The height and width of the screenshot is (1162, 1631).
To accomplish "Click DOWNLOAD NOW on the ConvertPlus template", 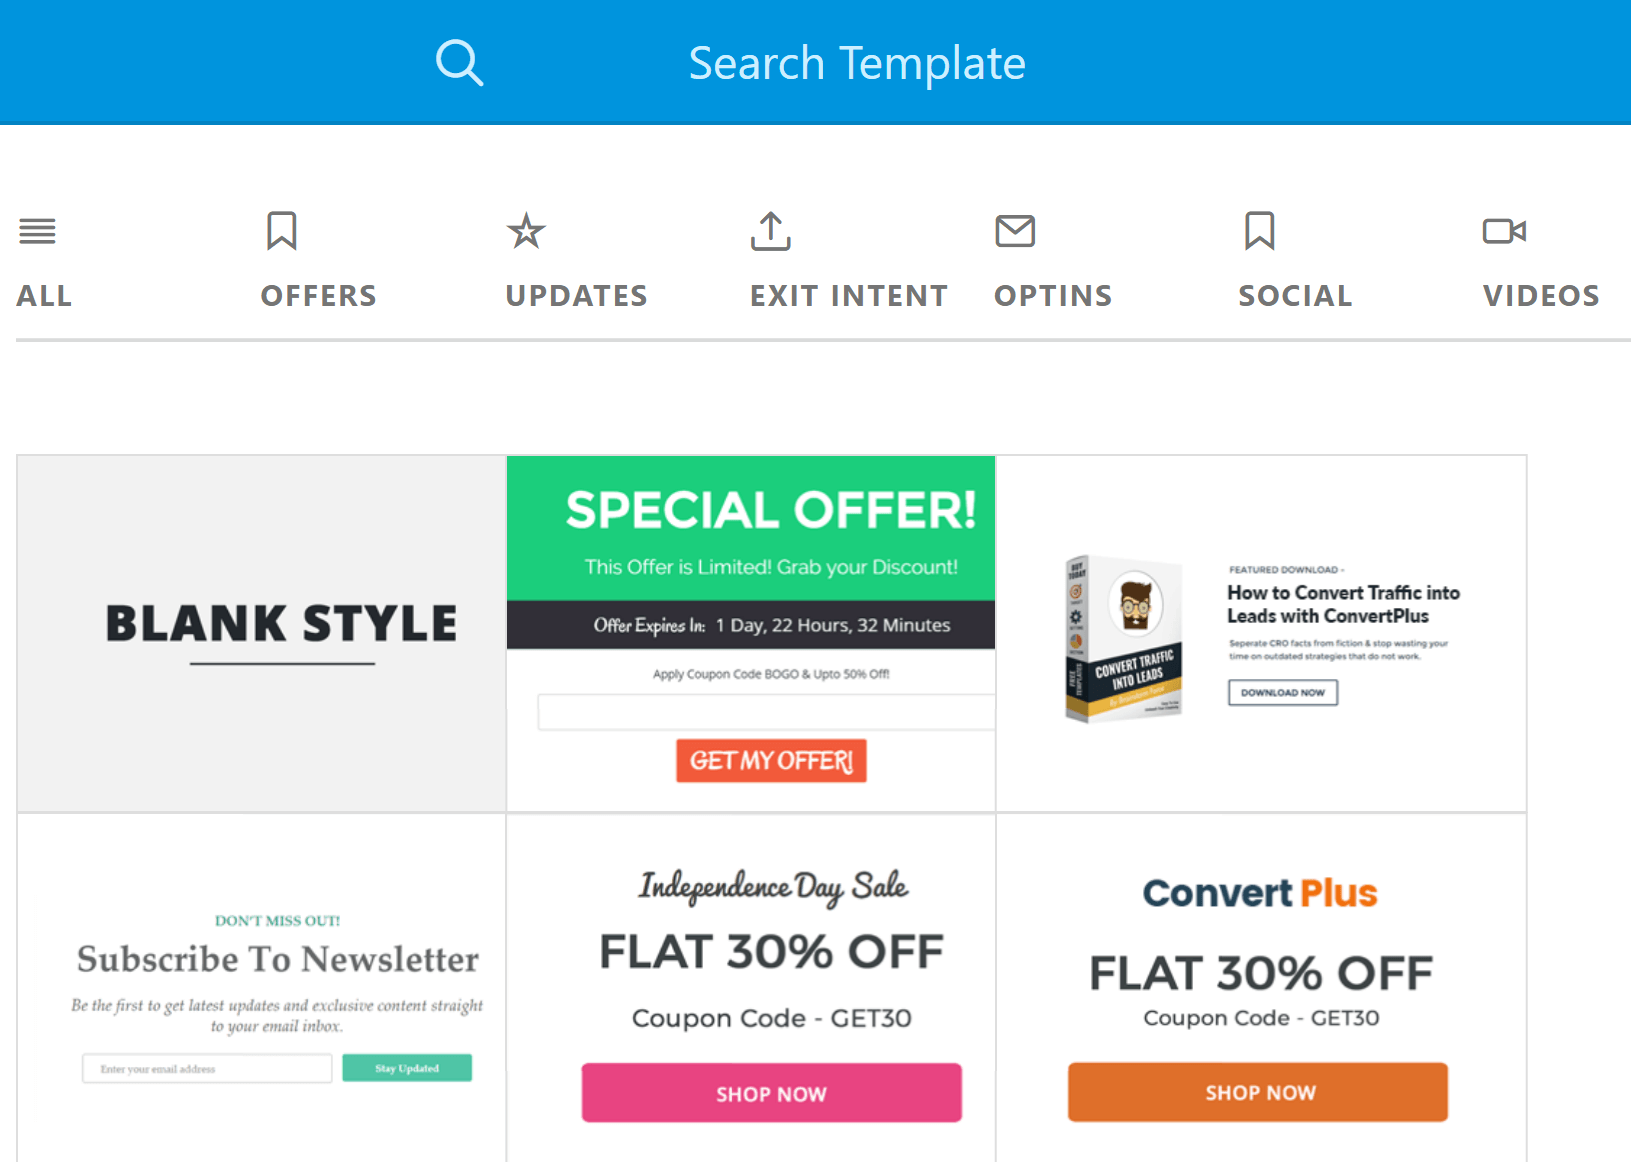I will tap(1282, 692).
